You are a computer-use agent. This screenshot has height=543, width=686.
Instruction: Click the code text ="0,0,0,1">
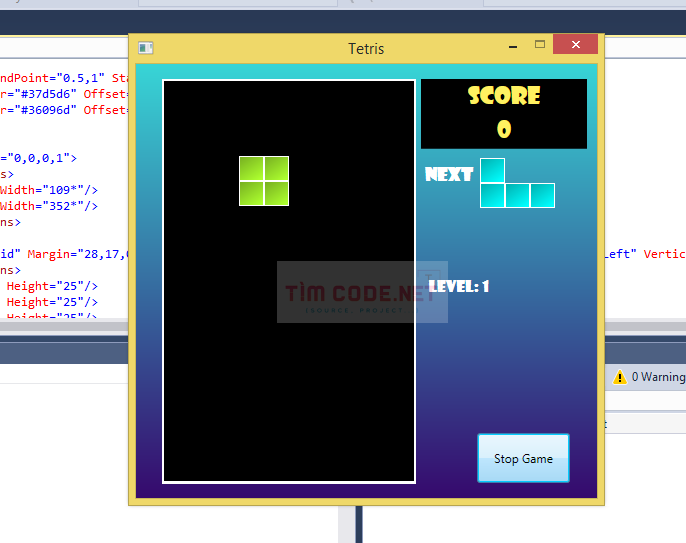(38, 158)
